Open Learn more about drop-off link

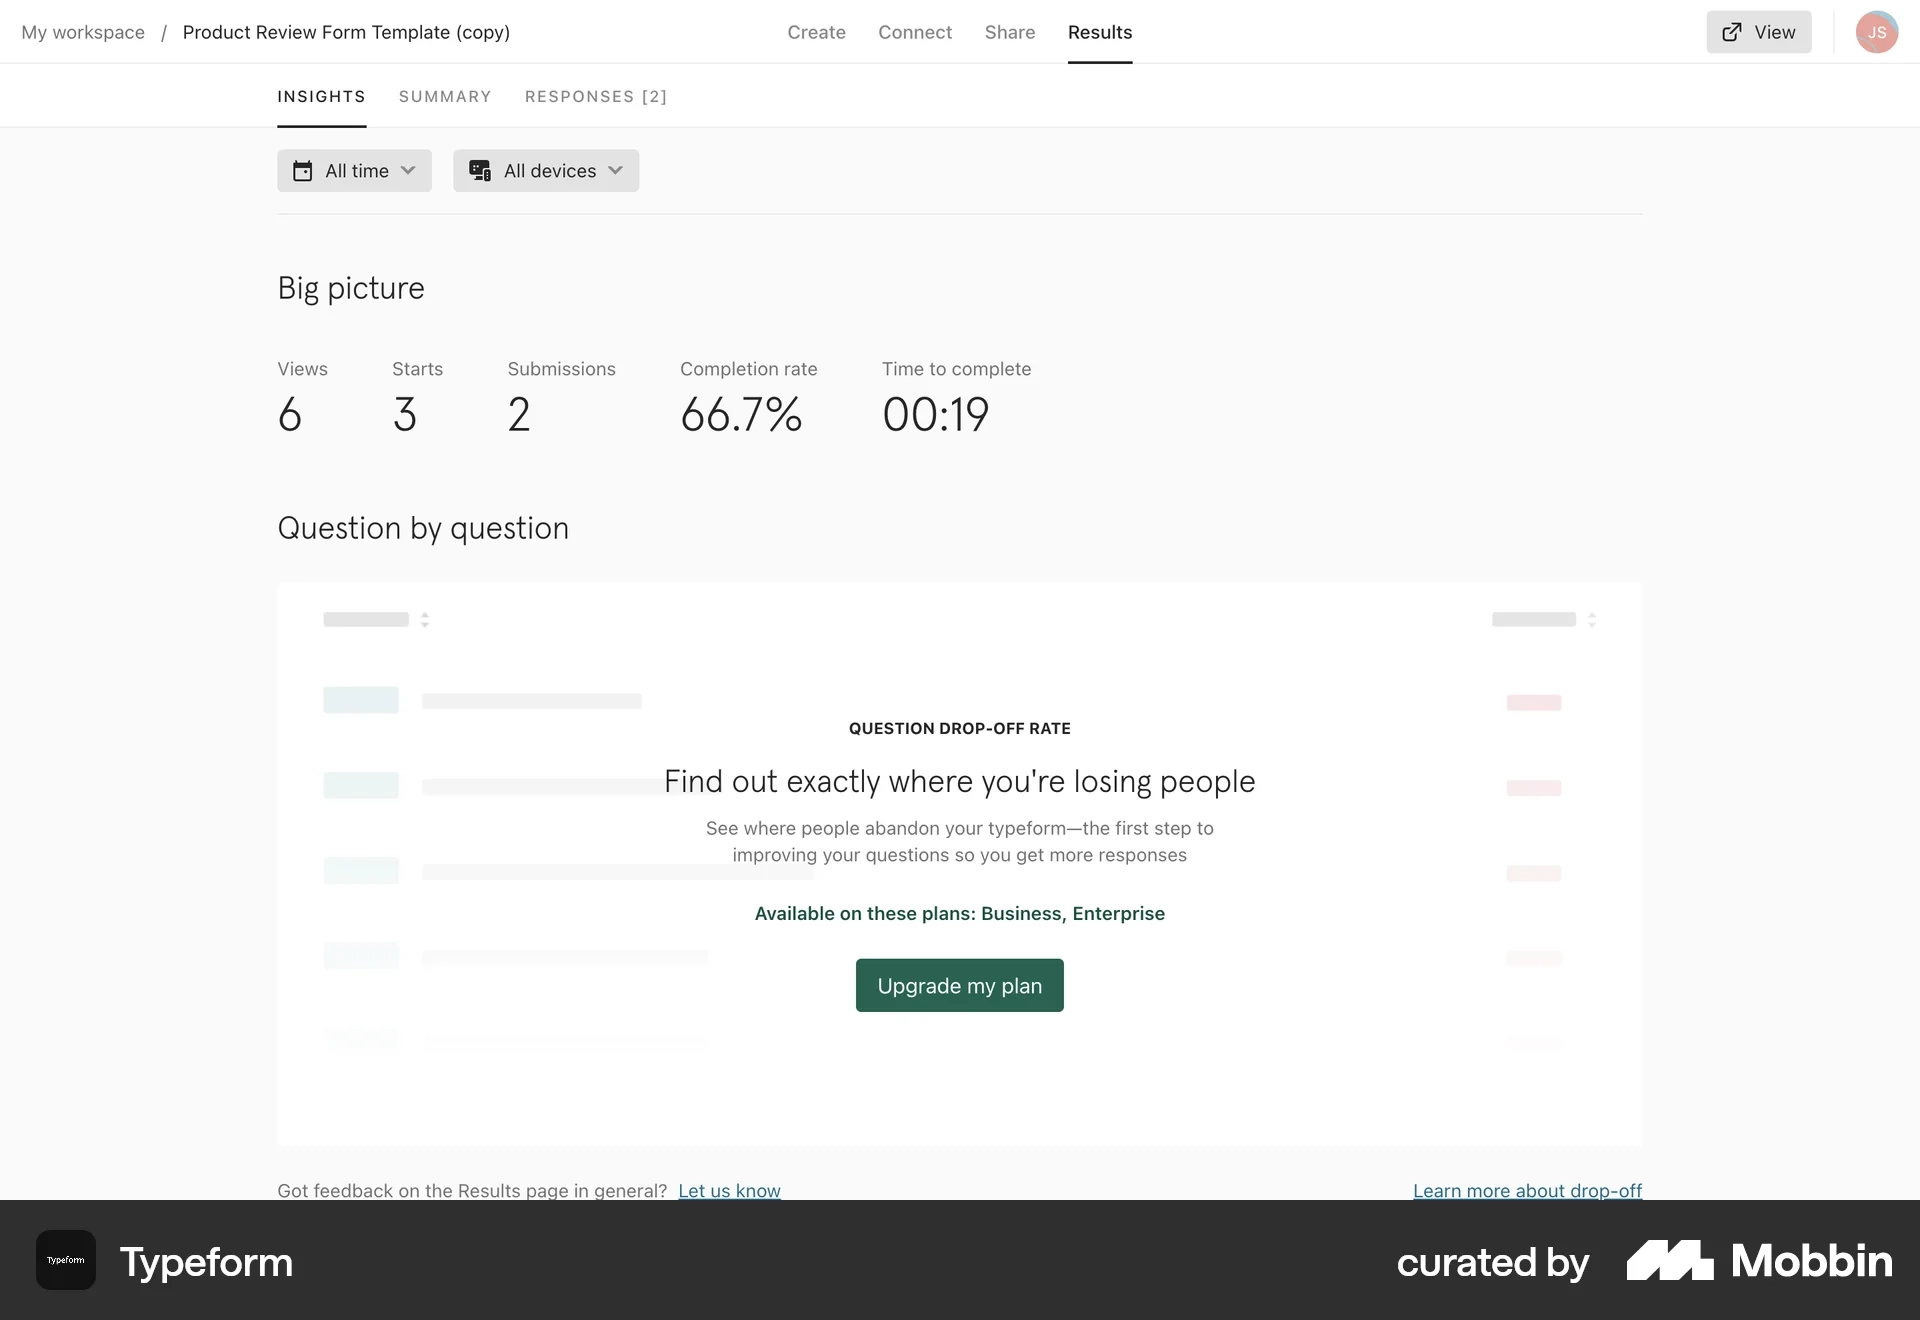point(1527,1190)
